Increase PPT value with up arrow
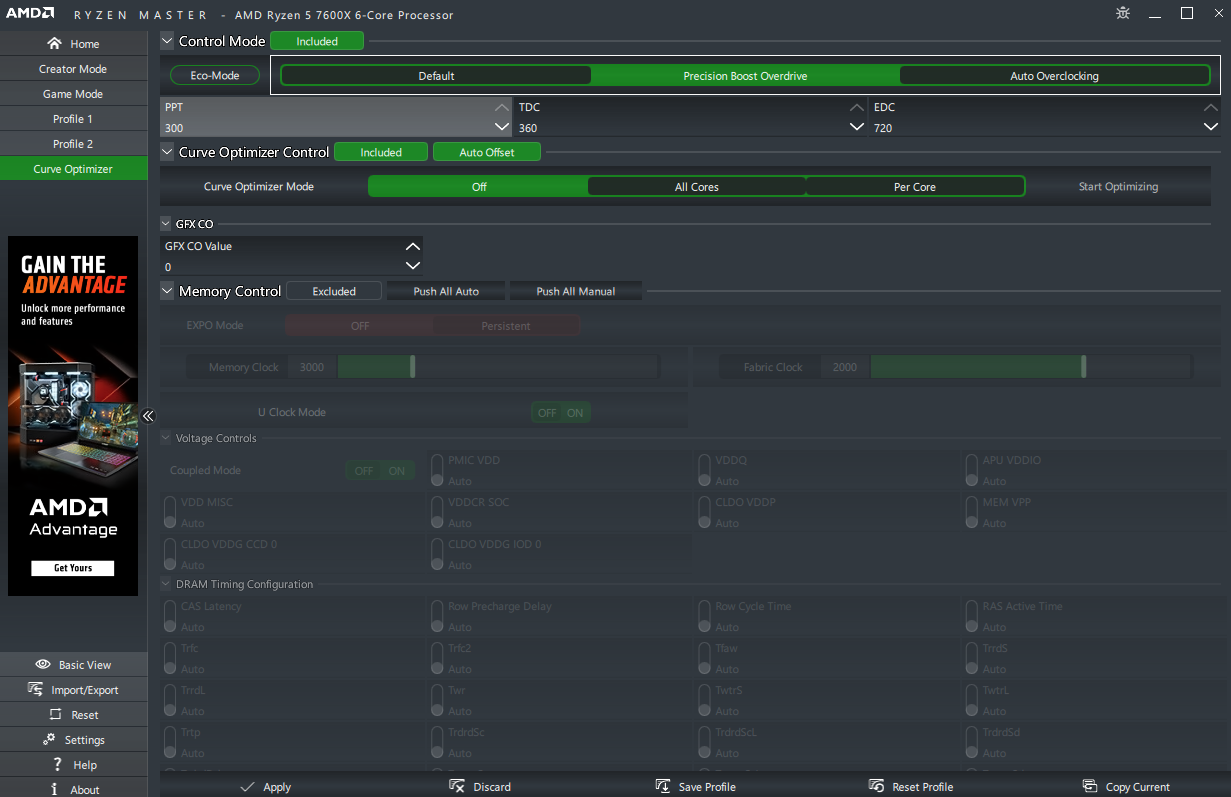 click(x=502, y=107)
